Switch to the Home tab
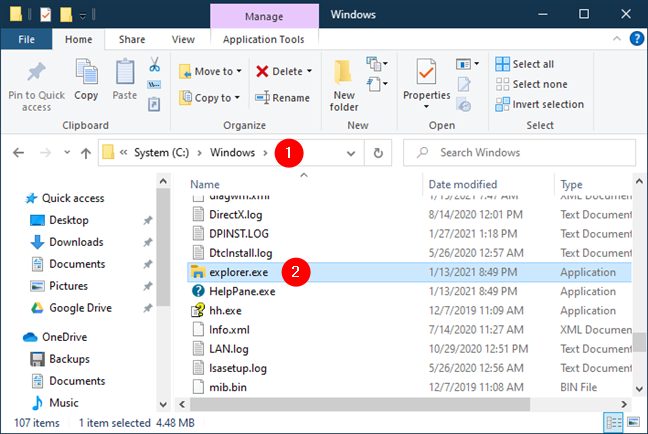 pyautogui.click(x=79, y=39)
